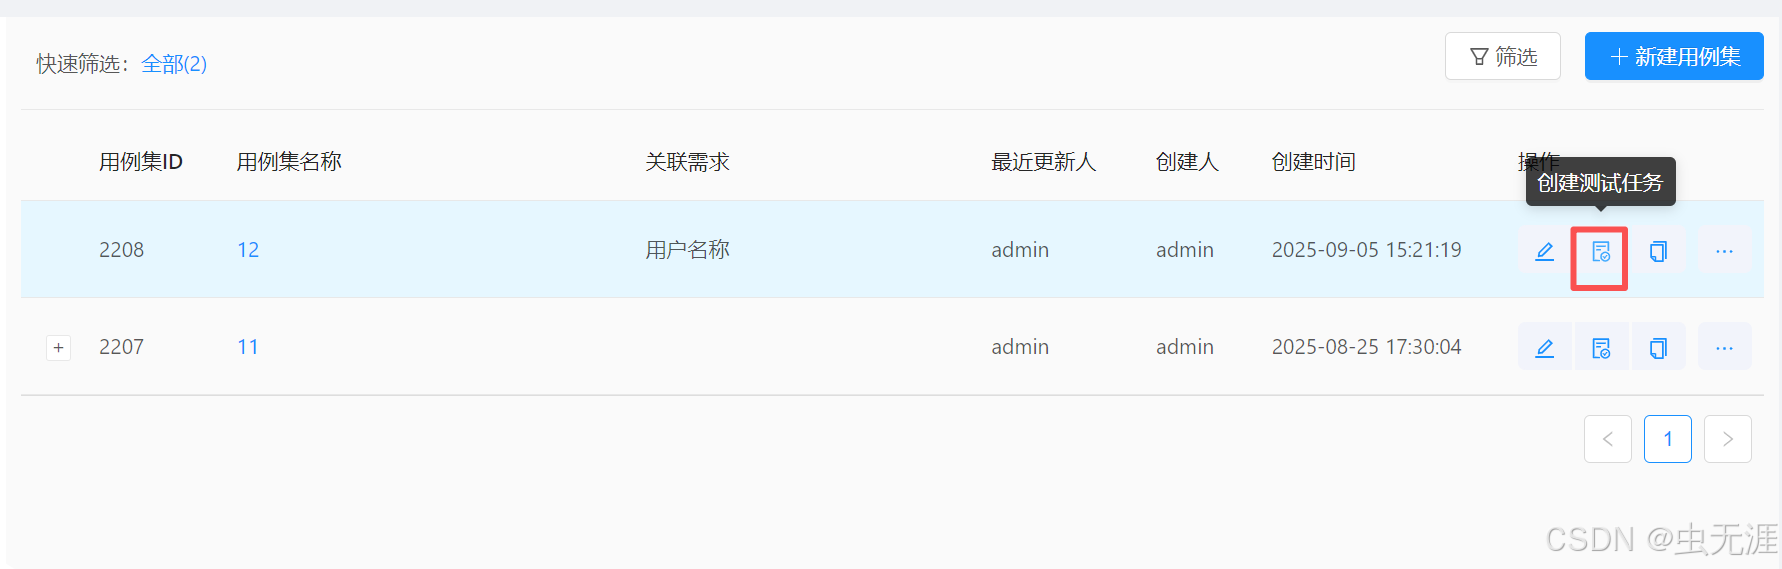The height and width of the screenshot is (569, 1782).
Task: Open test suite named 12
Action: (x=248, y=250)
